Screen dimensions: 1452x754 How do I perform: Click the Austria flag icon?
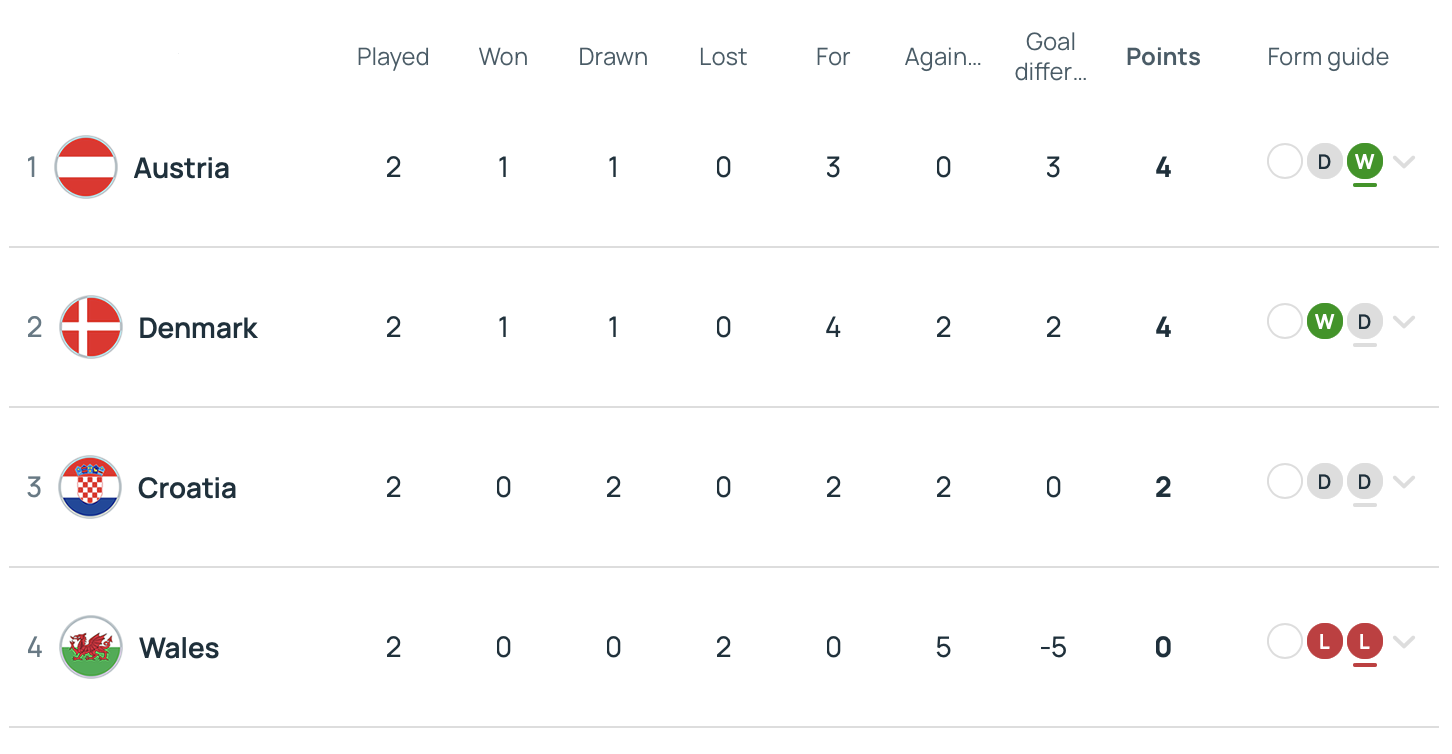tap(86, 167)
